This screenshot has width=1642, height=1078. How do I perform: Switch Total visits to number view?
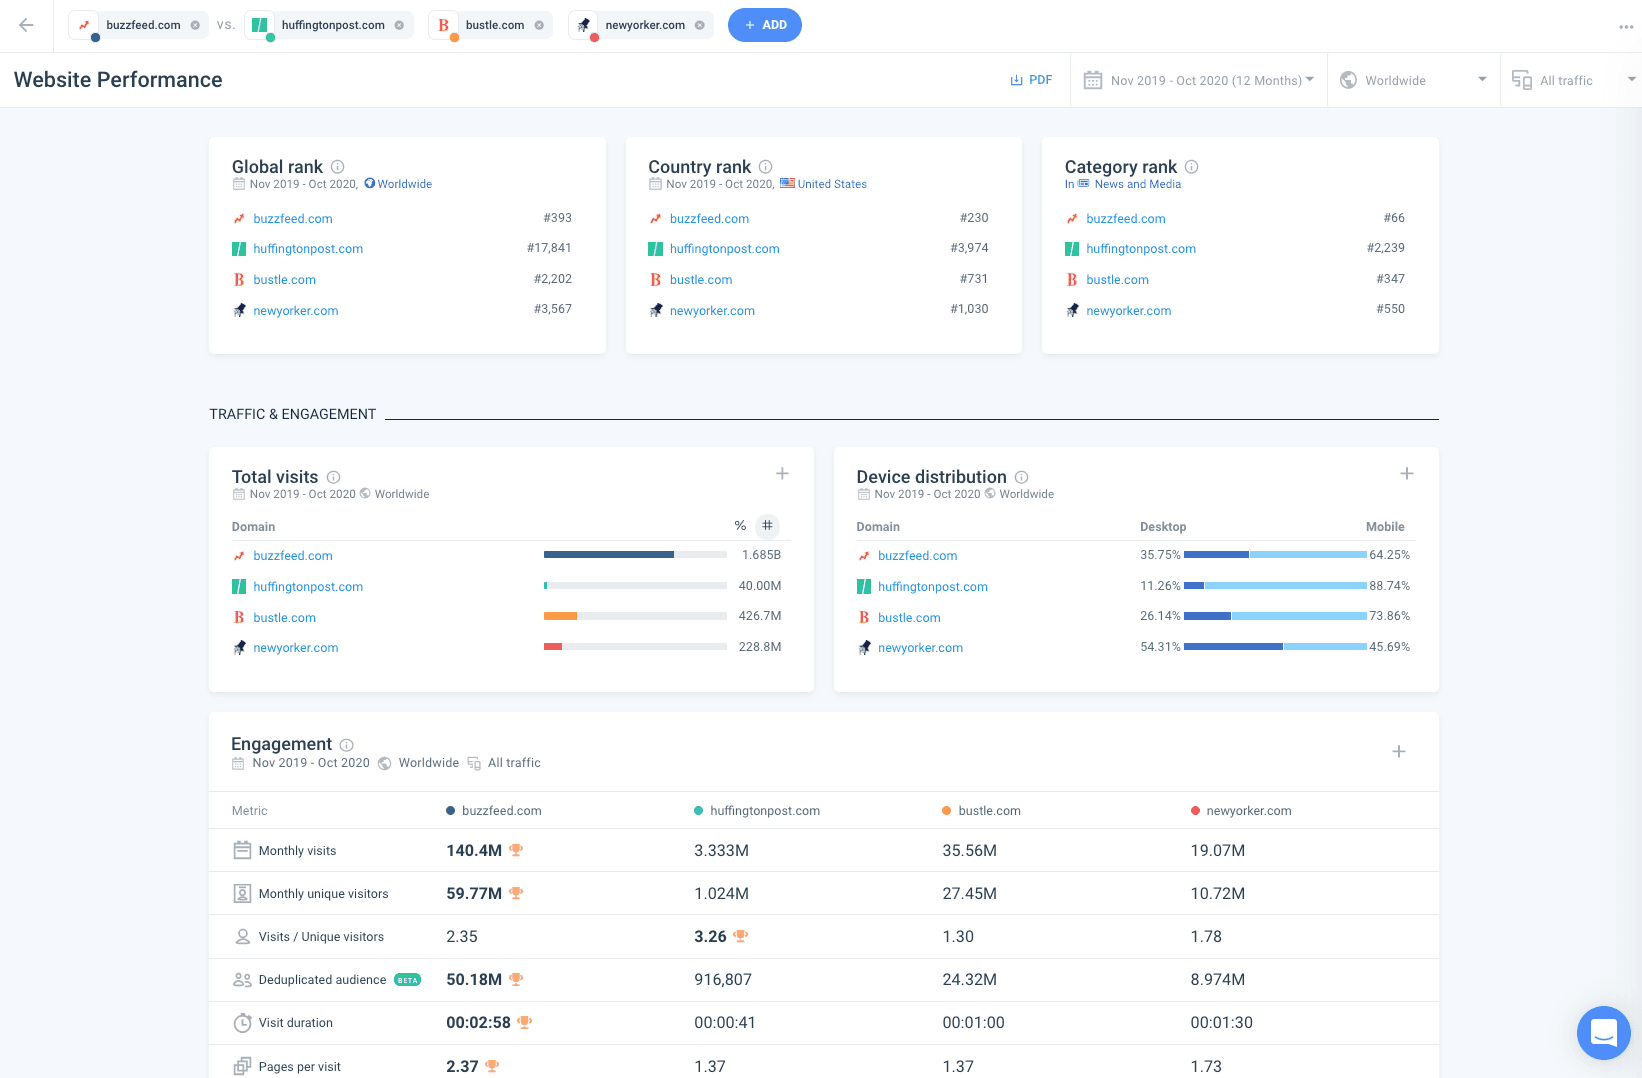[767, 525]
